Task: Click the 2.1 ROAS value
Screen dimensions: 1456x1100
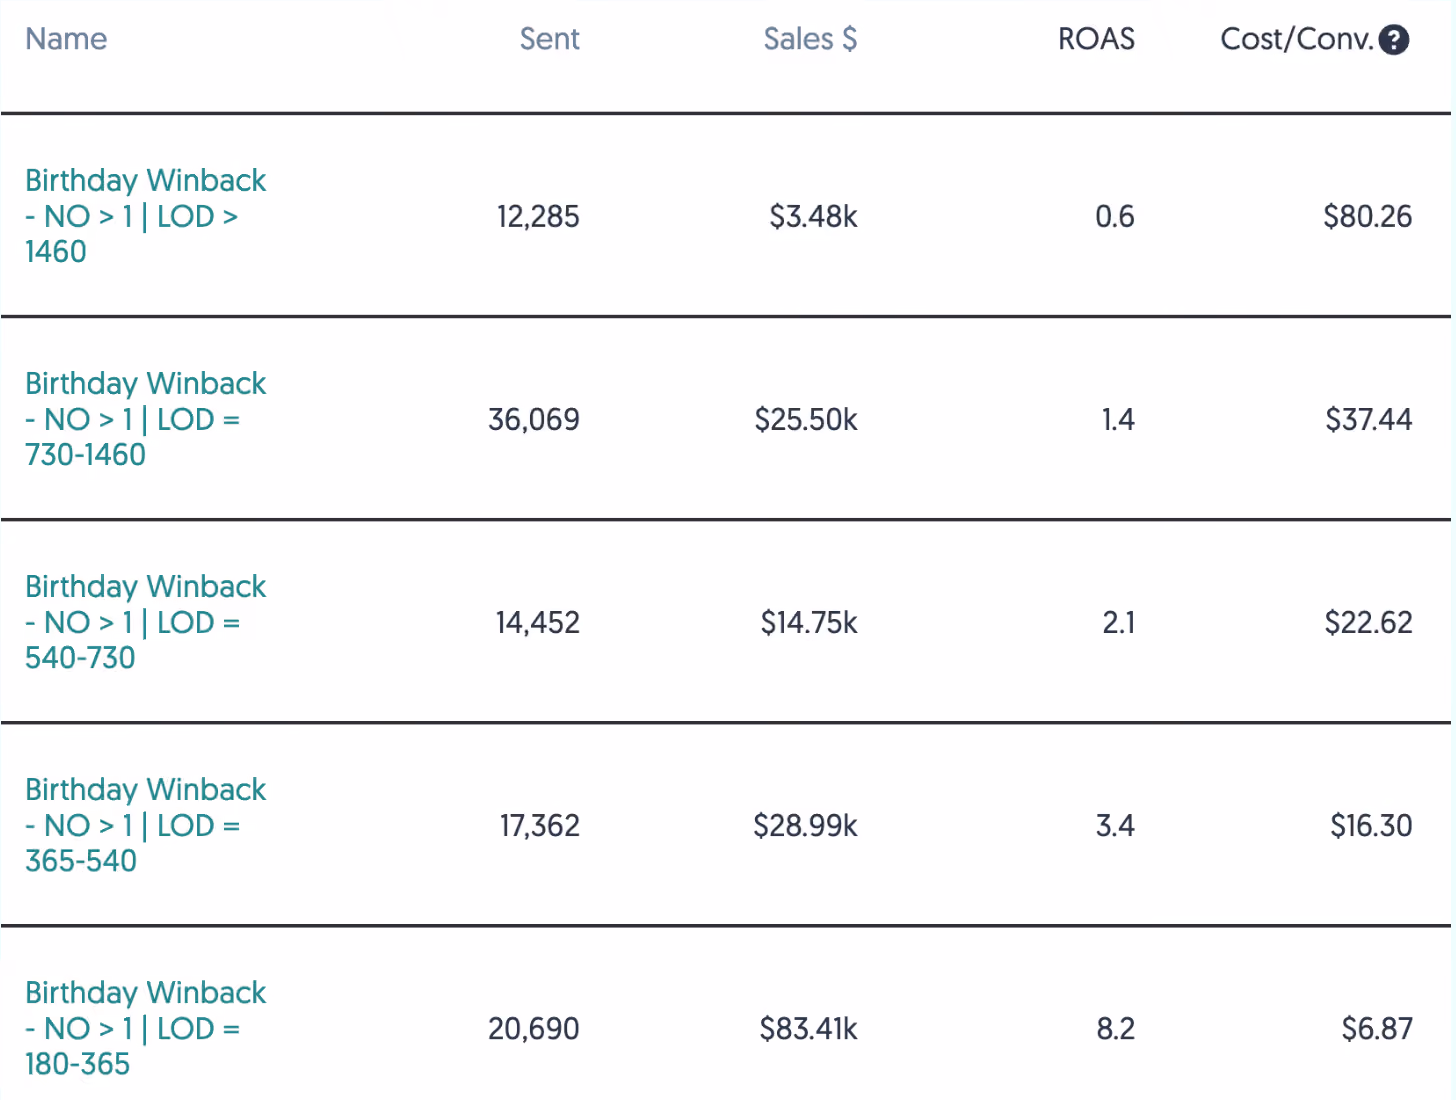Action: [1119, 623]
